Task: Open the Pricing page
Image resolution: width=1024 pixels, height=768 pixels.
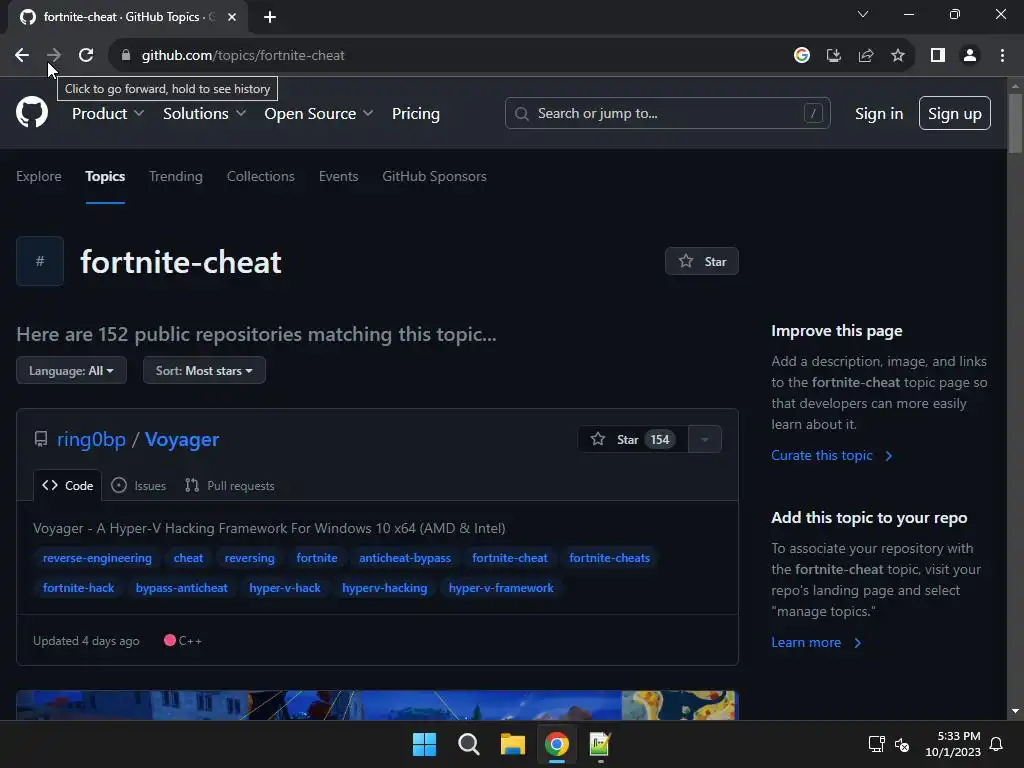Action: (x=416, y=114)
